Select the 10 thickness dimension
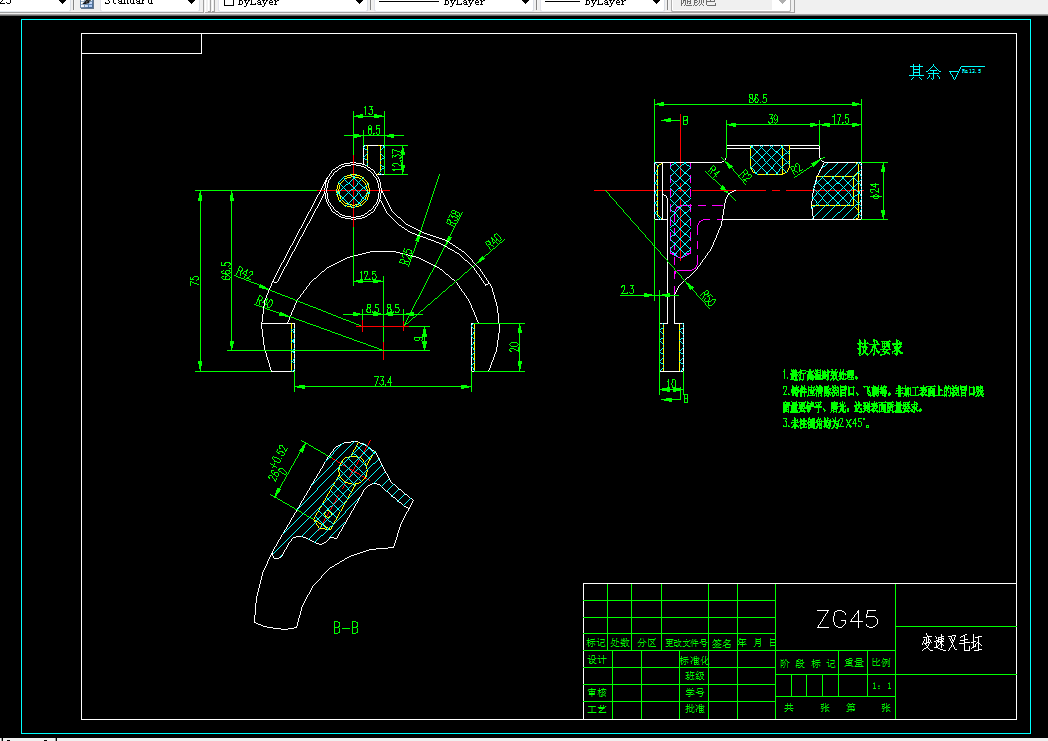Screen dimensions: 1048x741 672,384
